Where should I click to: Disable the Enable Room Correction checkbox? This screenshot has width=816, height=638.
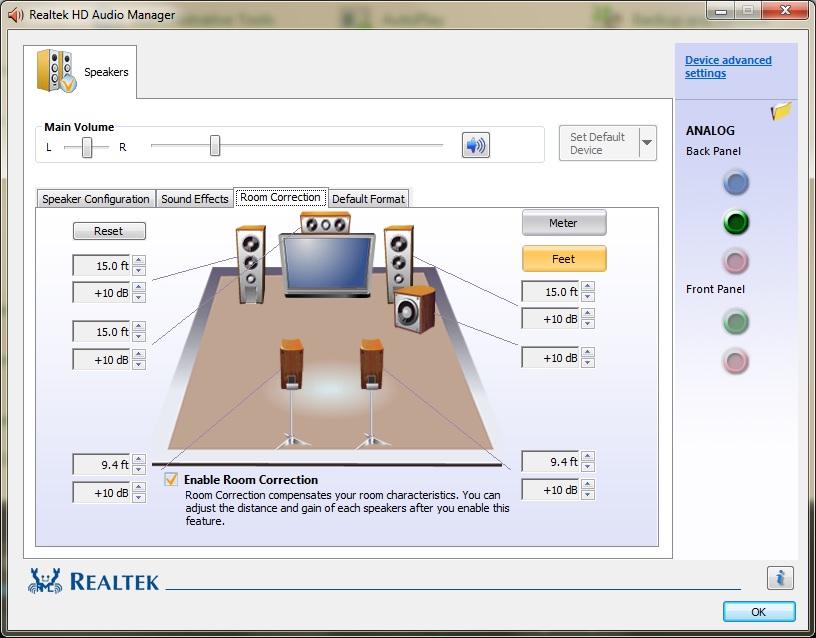click(x=172, y=480)
